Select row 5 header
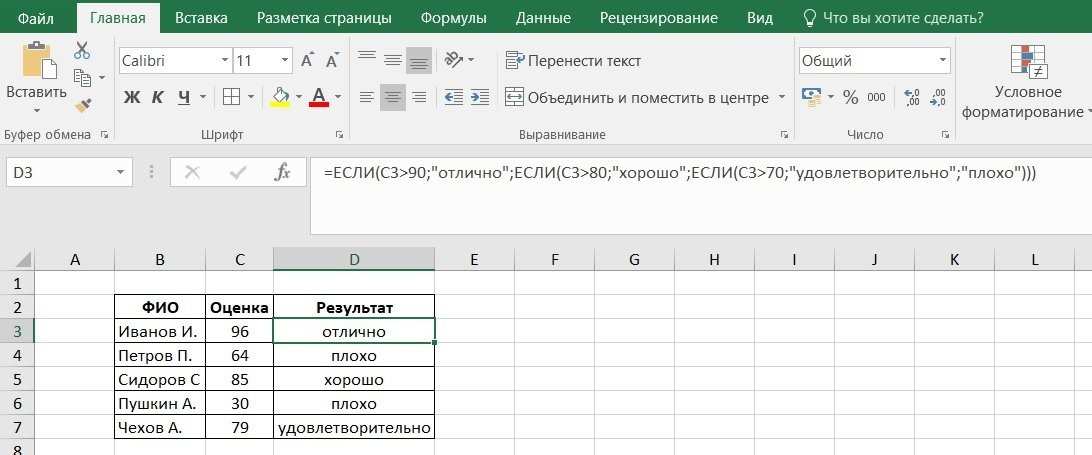Screen dimensions: 1092x455 17,380
